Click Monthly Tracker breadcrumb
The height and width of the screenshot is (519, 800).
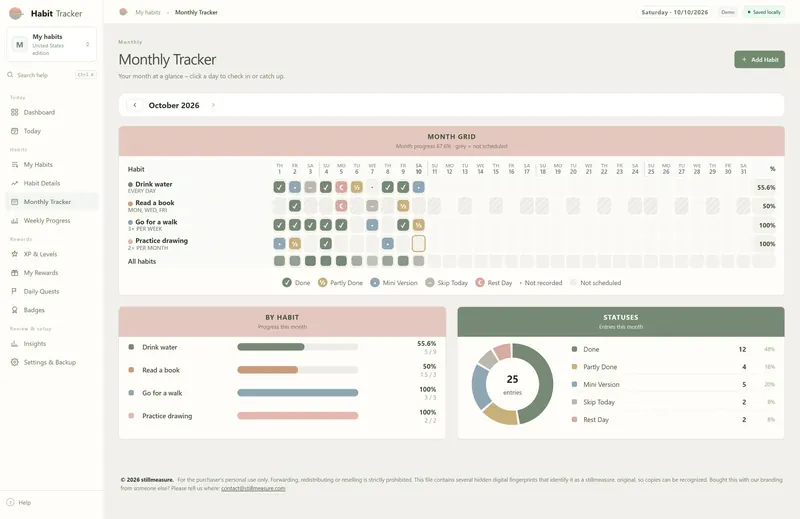tap(196, 12)
